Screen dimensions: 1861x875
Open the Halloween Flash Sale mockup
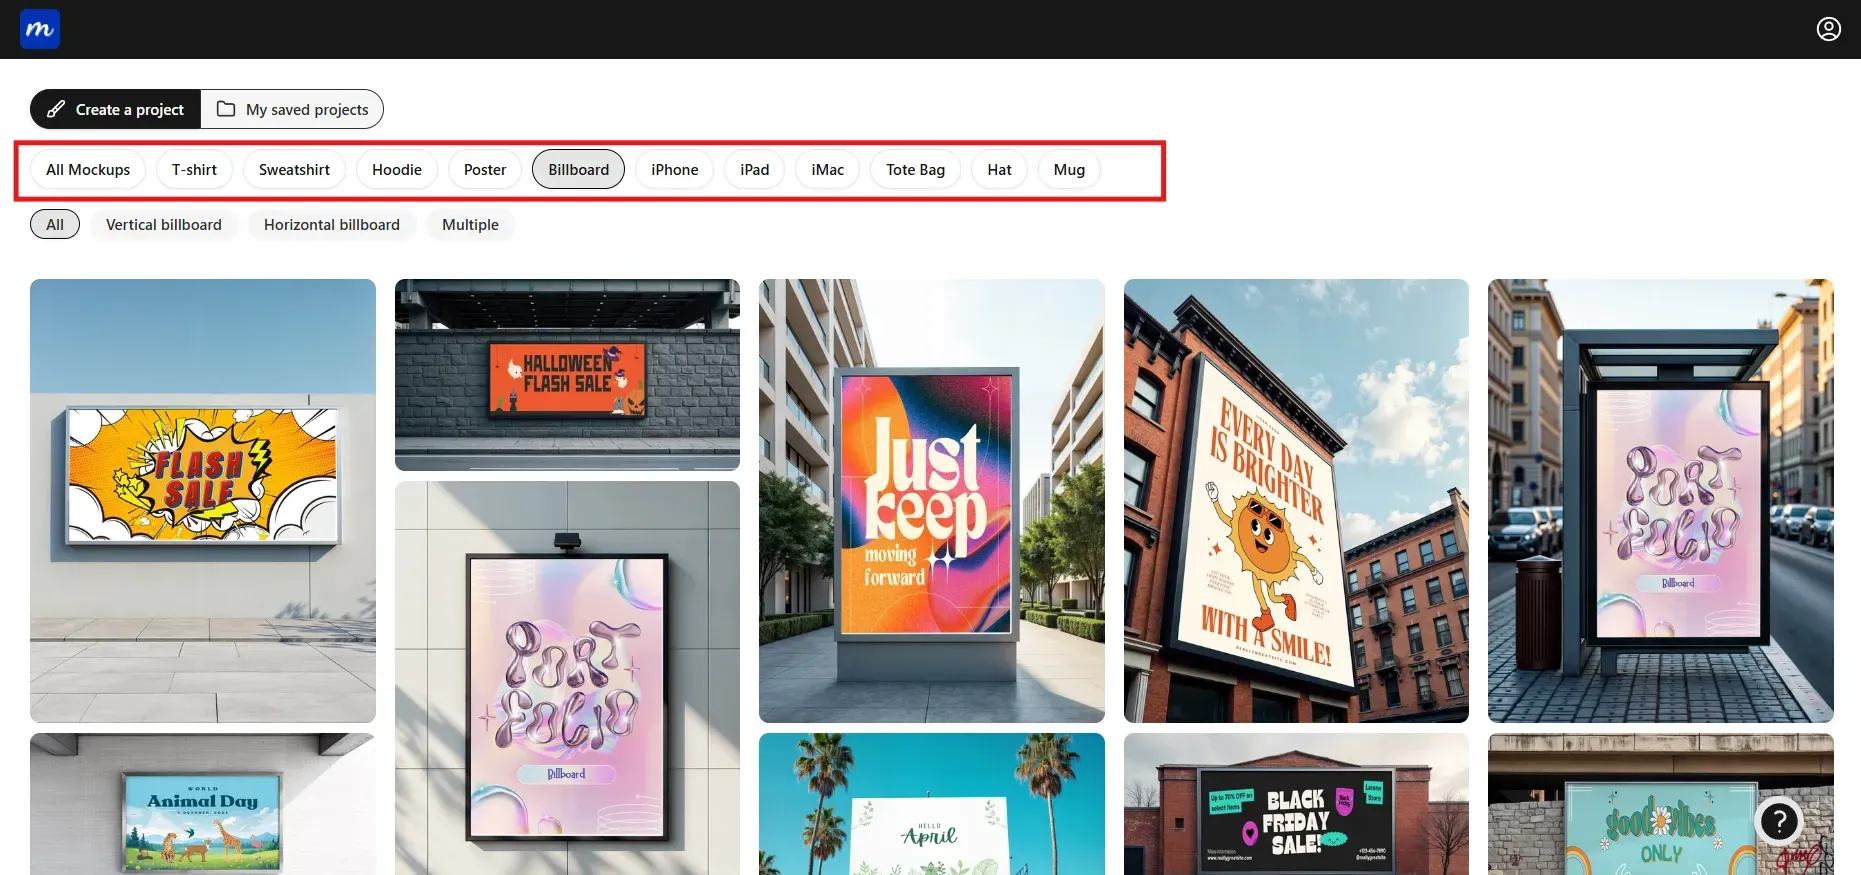coord(567,375)
